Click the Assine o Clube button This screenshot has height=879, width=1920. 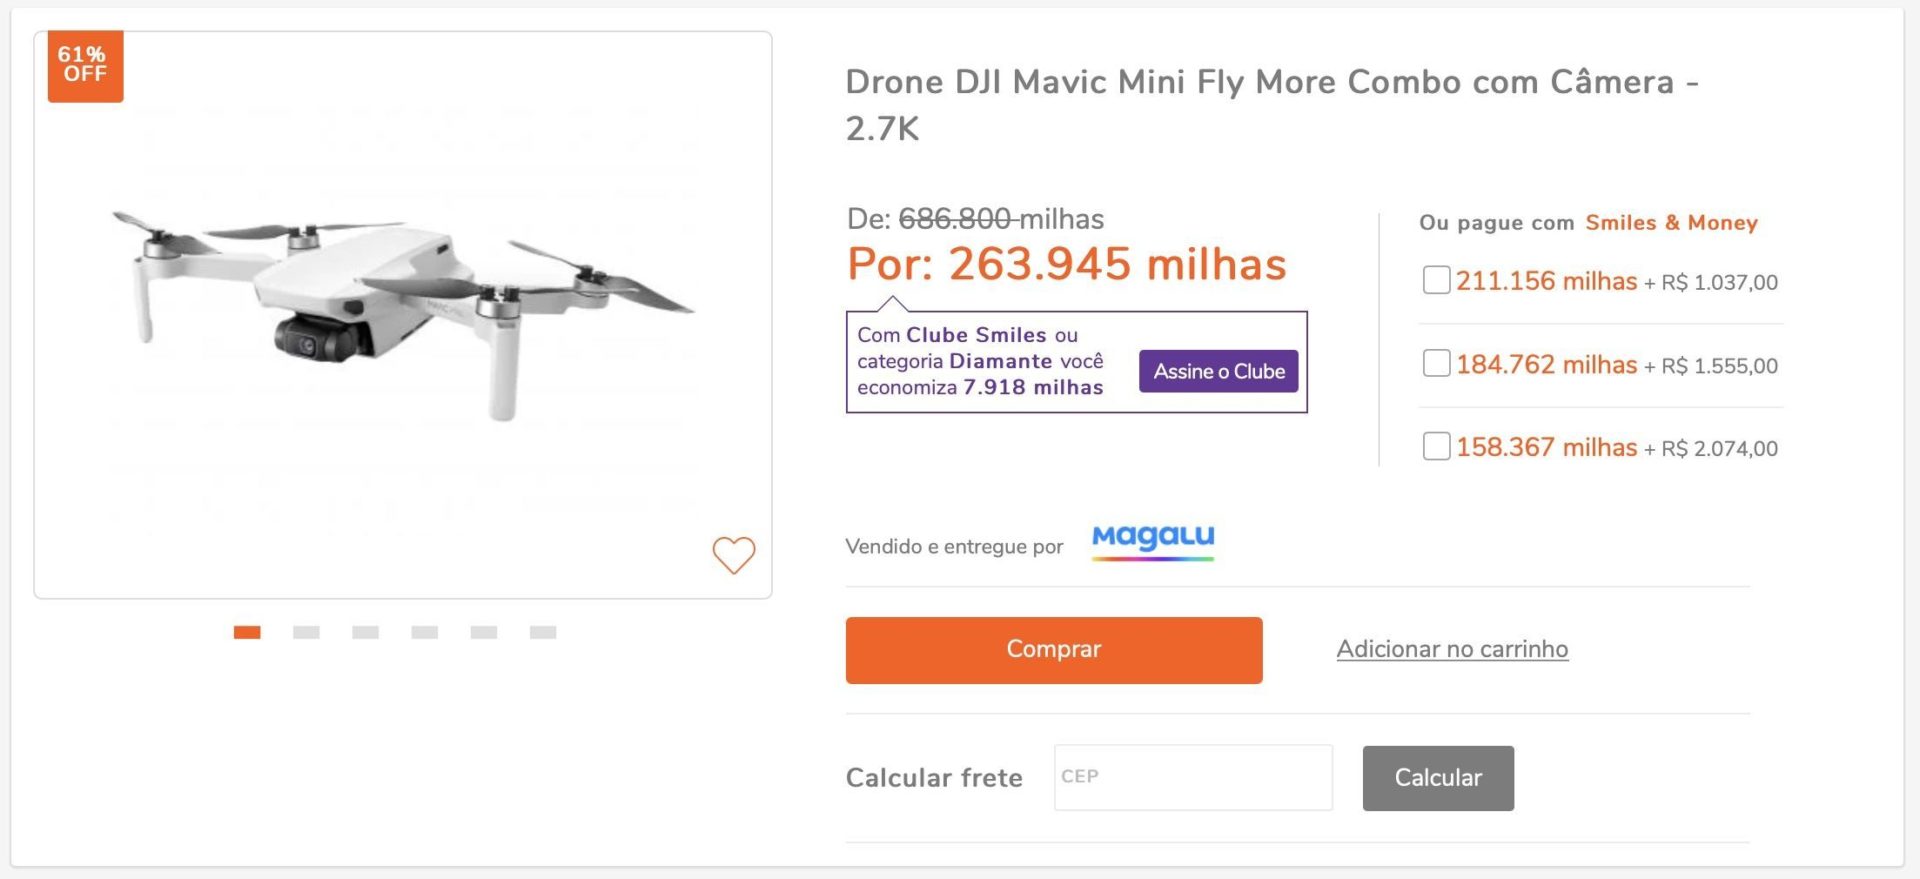click(1218, 371)
